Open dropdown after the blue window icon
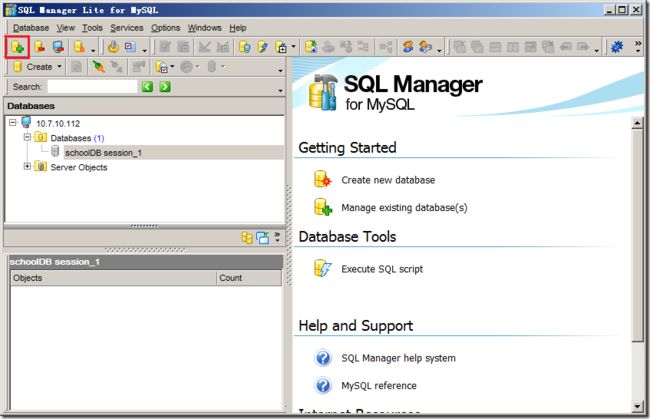 (144, 50)
